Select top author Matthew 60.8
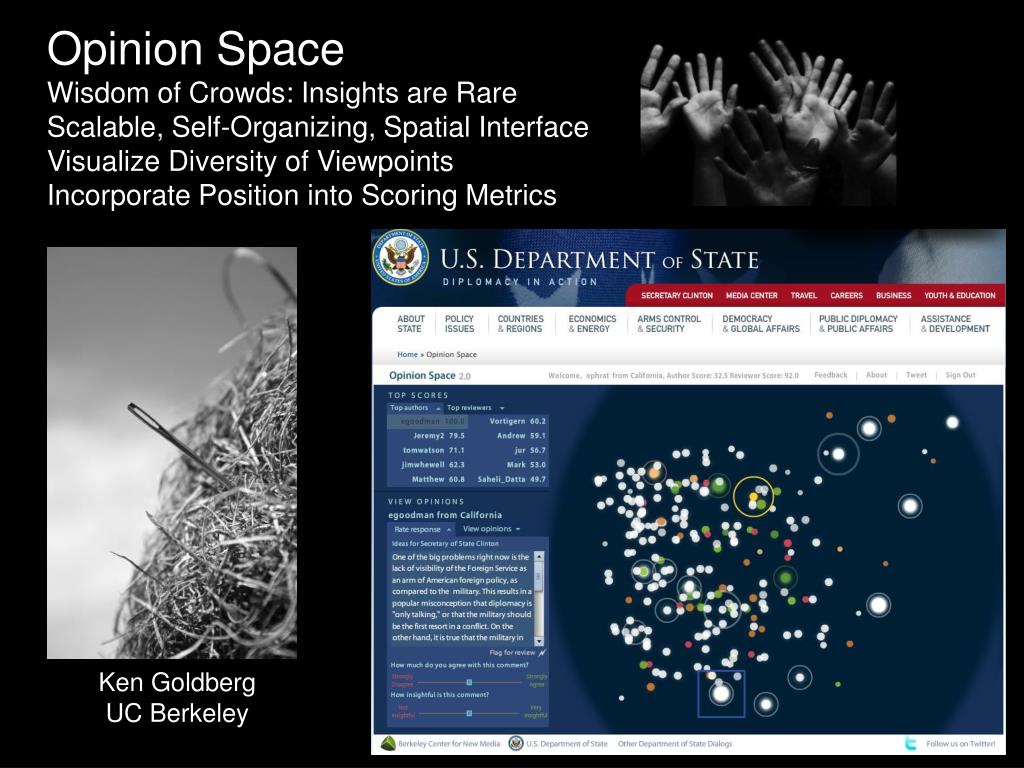 [x=438, y=479]
